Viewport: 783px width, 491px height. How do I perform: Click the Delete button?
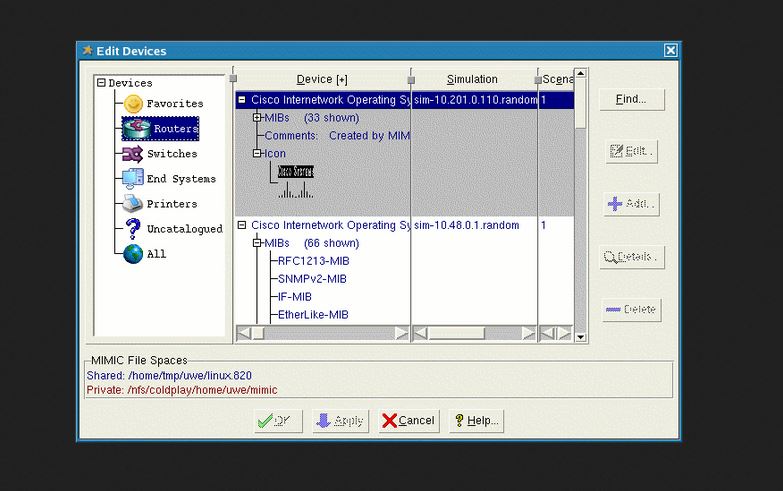coord(632,310)
